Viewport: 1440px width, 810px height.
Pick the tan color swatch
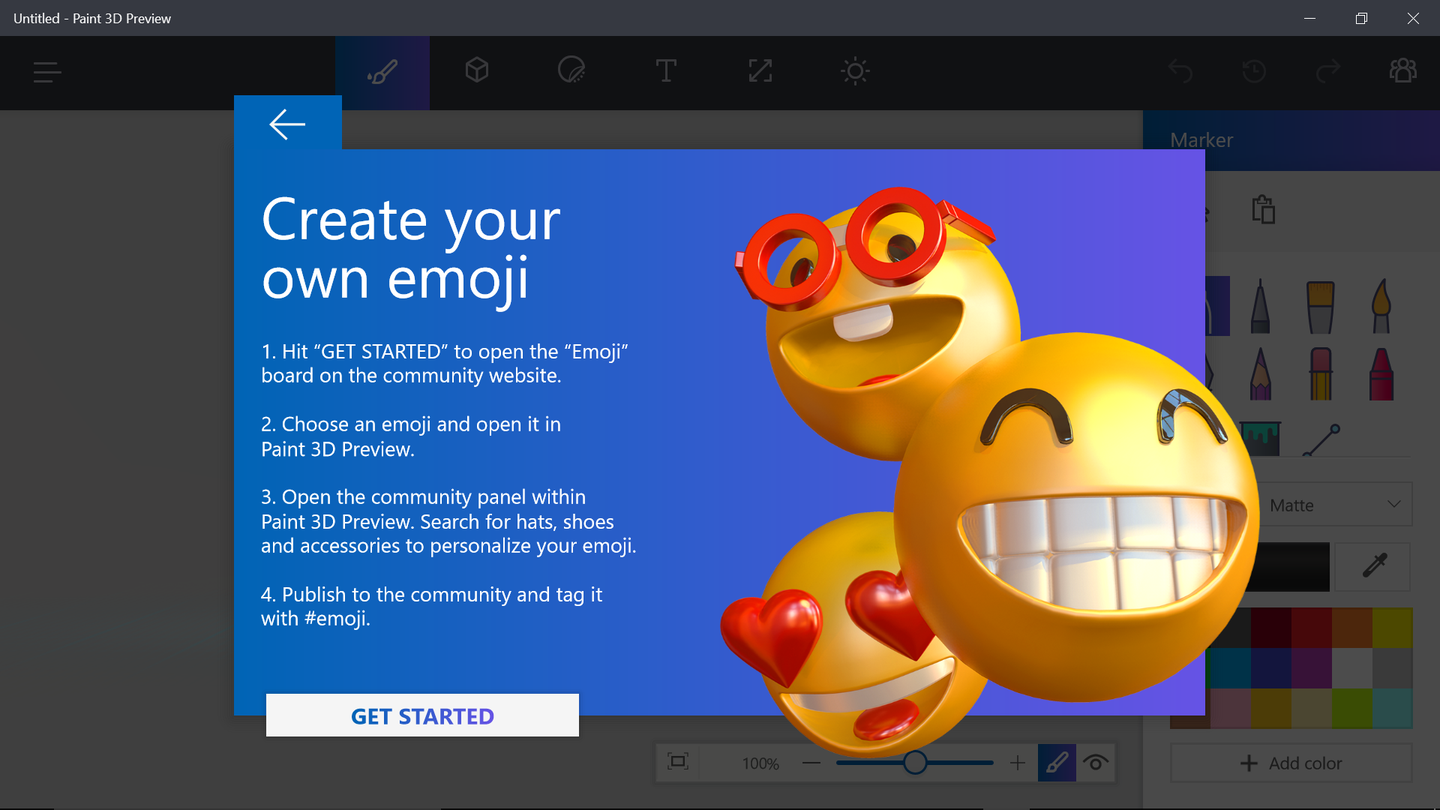1311,708
